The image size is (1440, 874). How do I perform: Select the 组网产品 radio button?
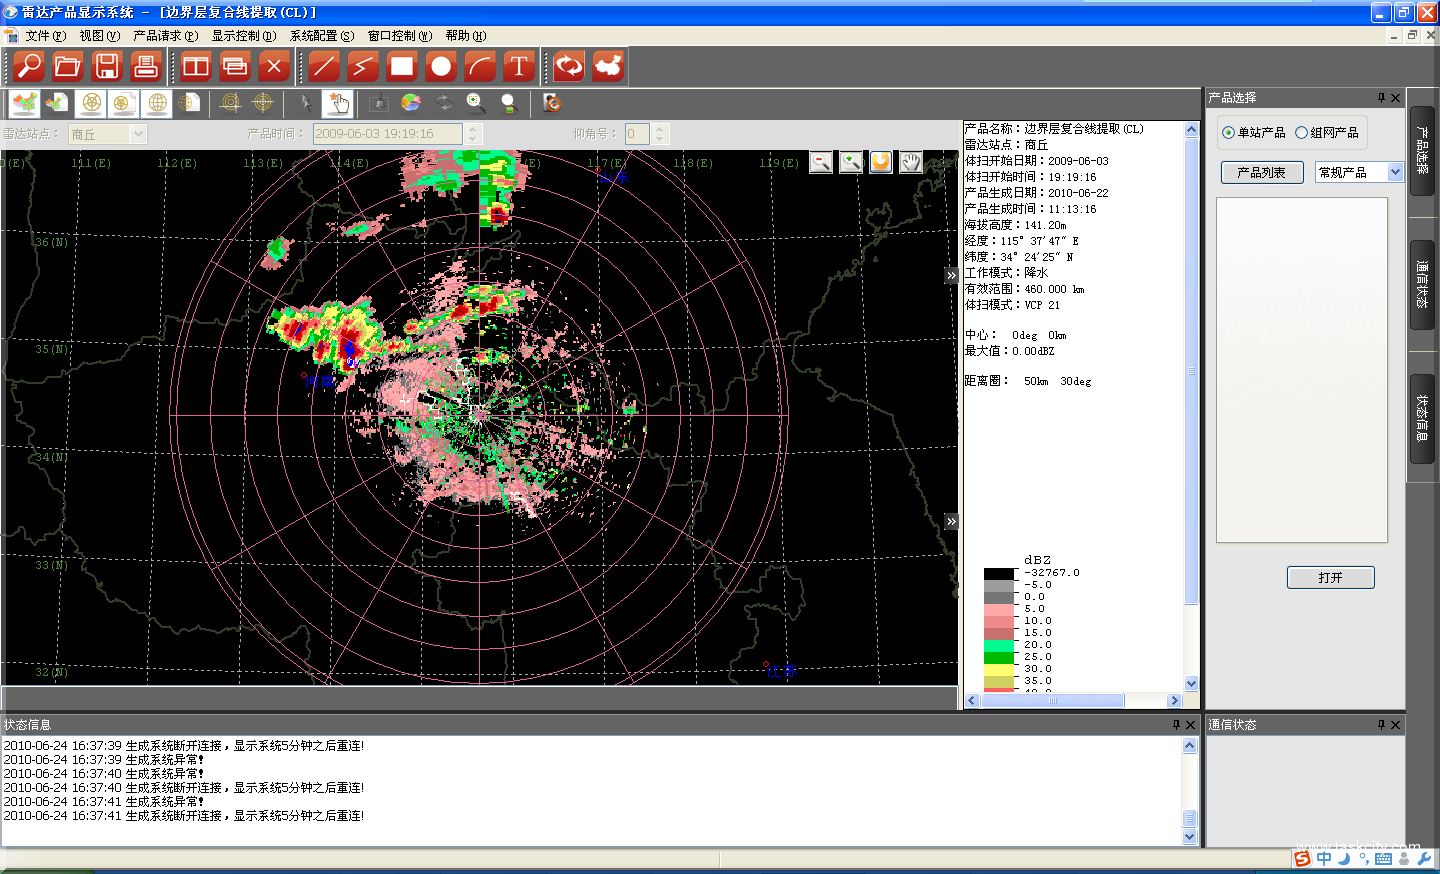(x=1301, y=133)
